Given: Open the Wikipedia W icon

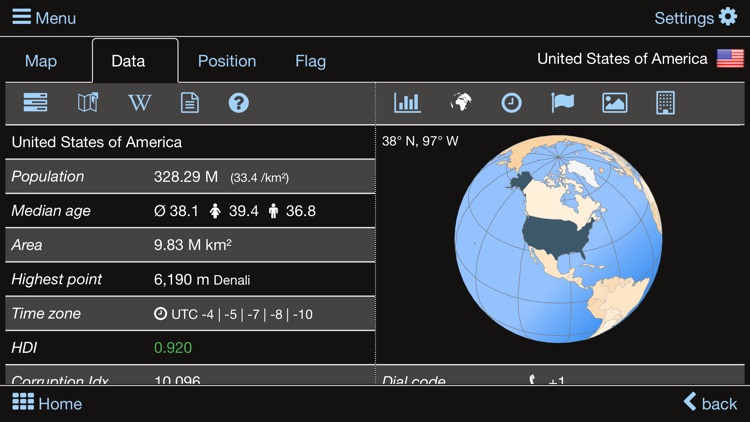Looking at the screenshot, I should 139,102.
